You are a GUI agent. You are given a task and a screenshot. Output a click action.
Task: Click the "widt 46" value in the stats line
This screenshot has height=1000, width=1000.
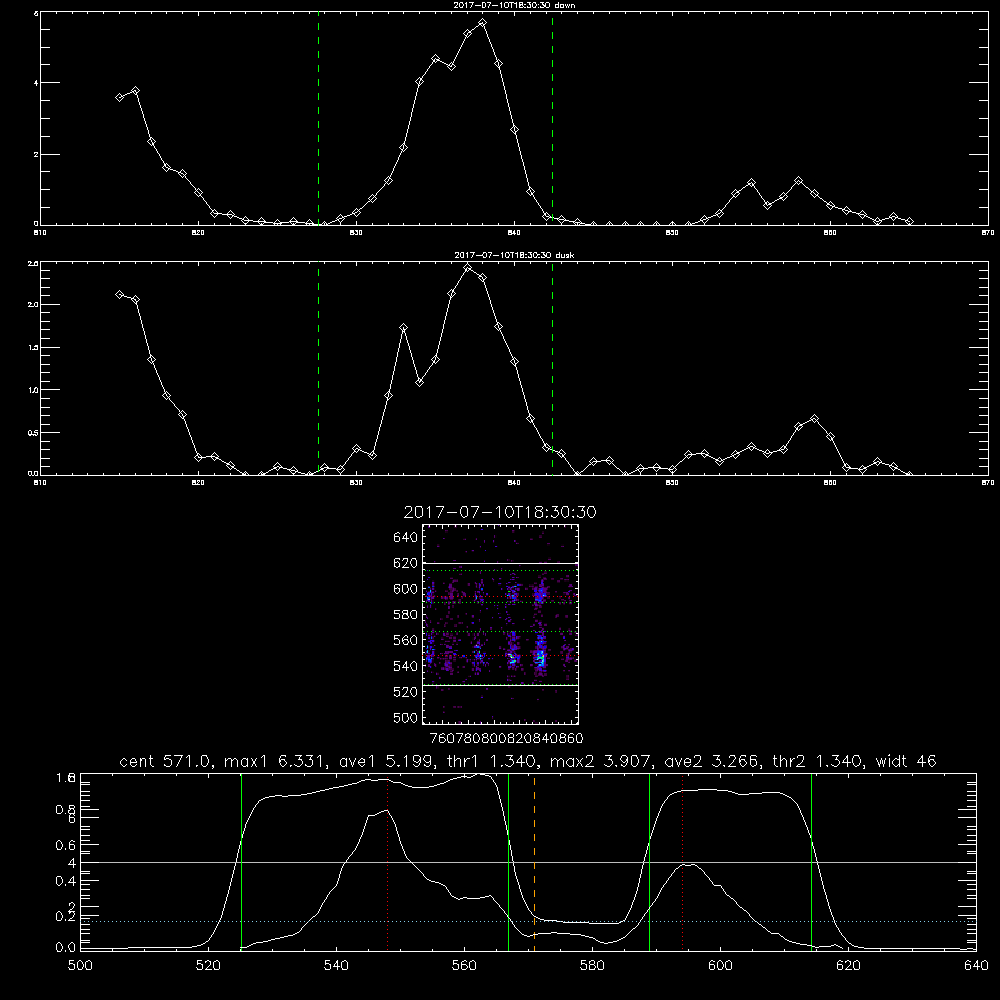(906, 761)
